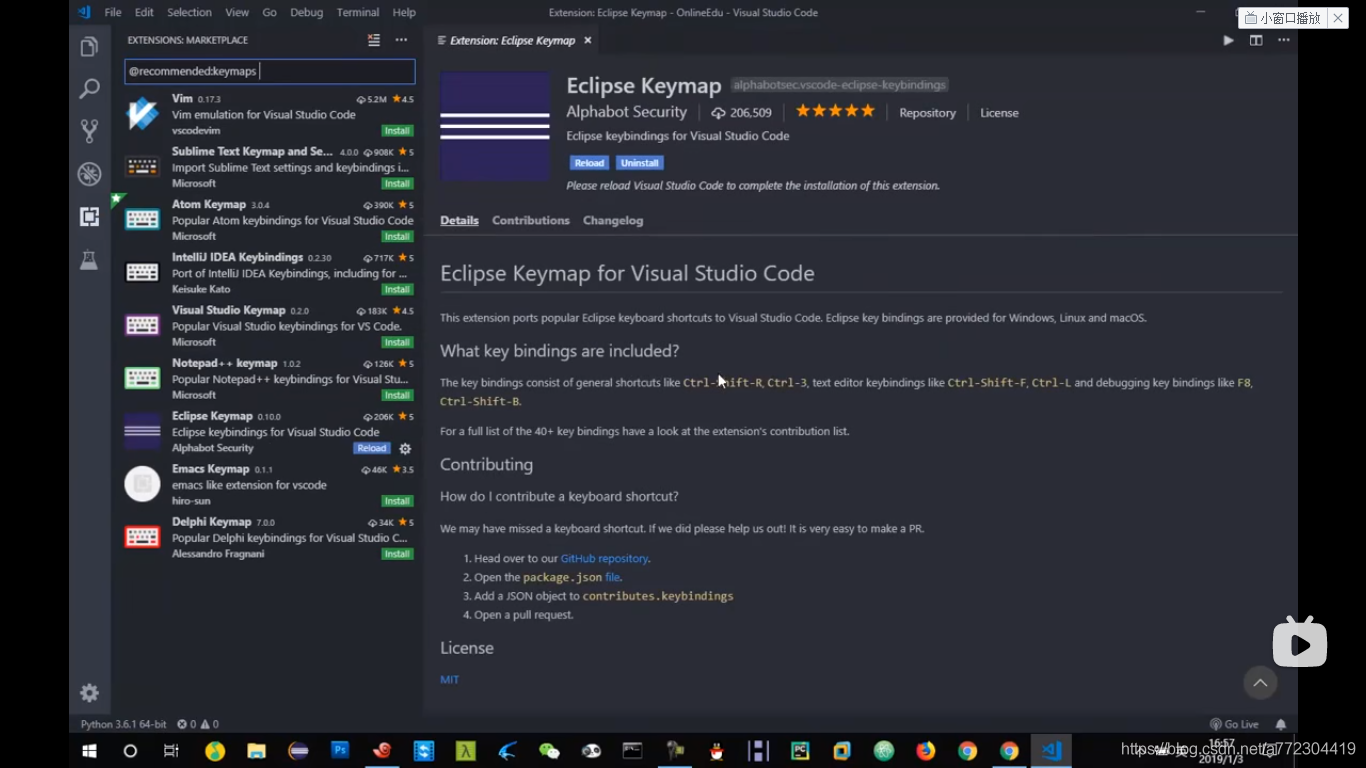This screenshot has height=768, width=1366.
Task: Switch to the Details tab
Action: pyautogui.click(x=459, y=220)
